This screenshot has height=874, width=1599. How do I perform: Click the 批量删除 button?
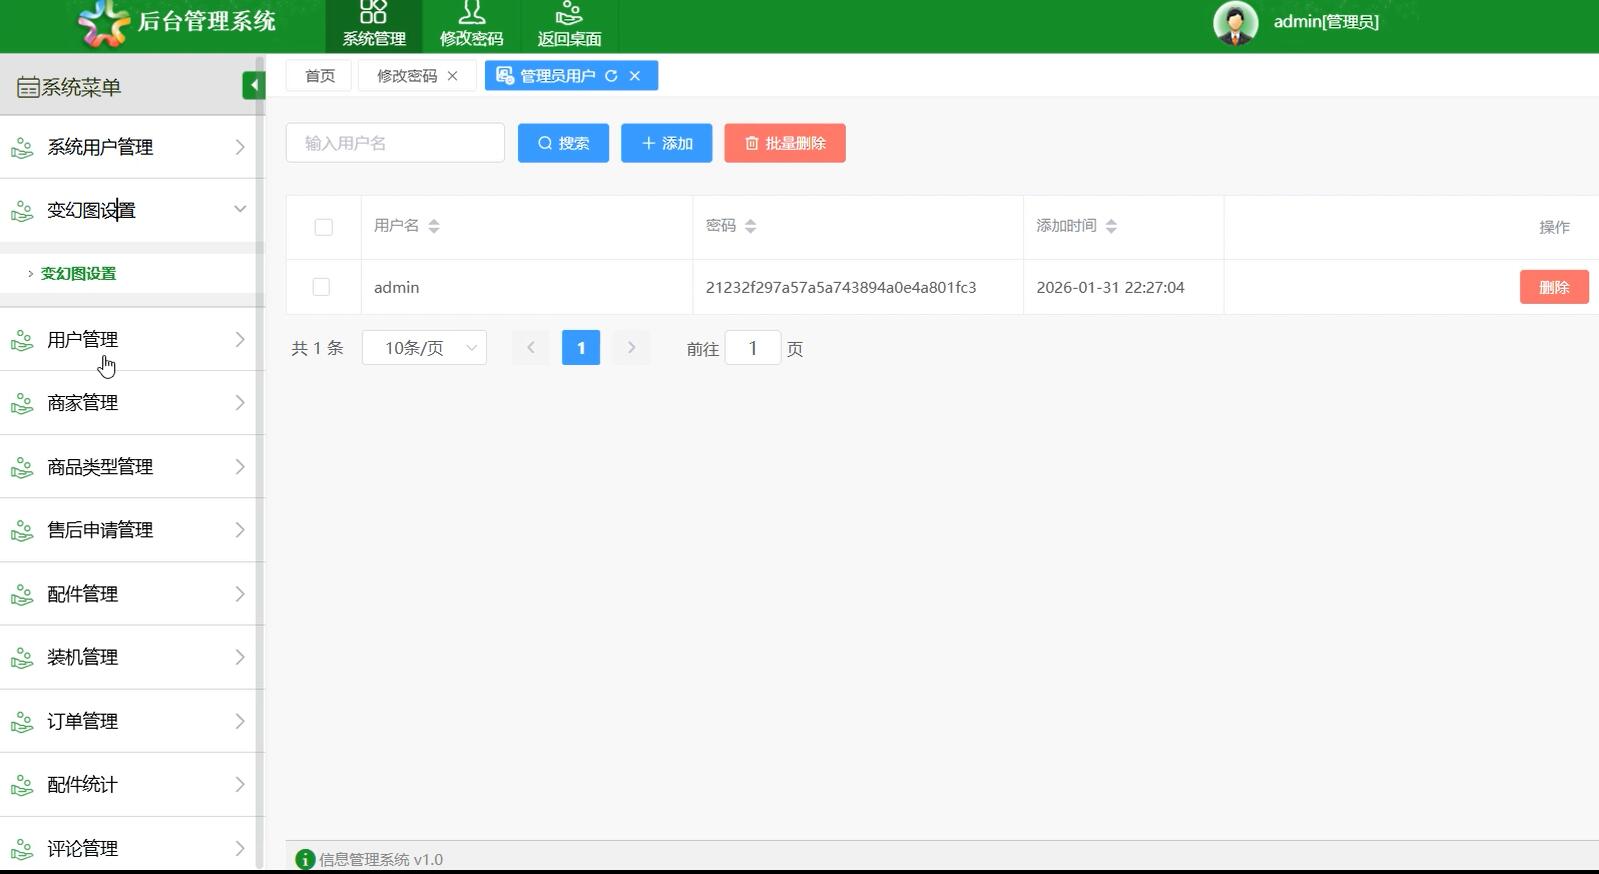785,143
